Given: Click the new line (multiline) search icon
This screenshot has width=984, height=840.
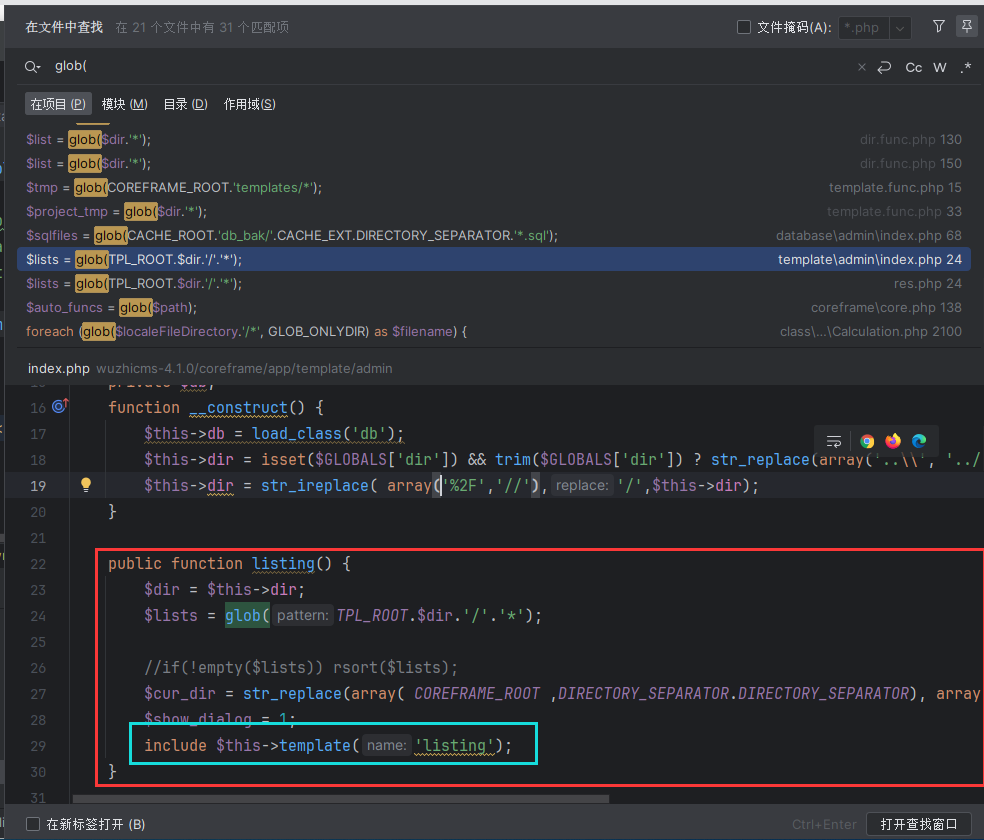Looking at the screenshot, I should [884, 67].
